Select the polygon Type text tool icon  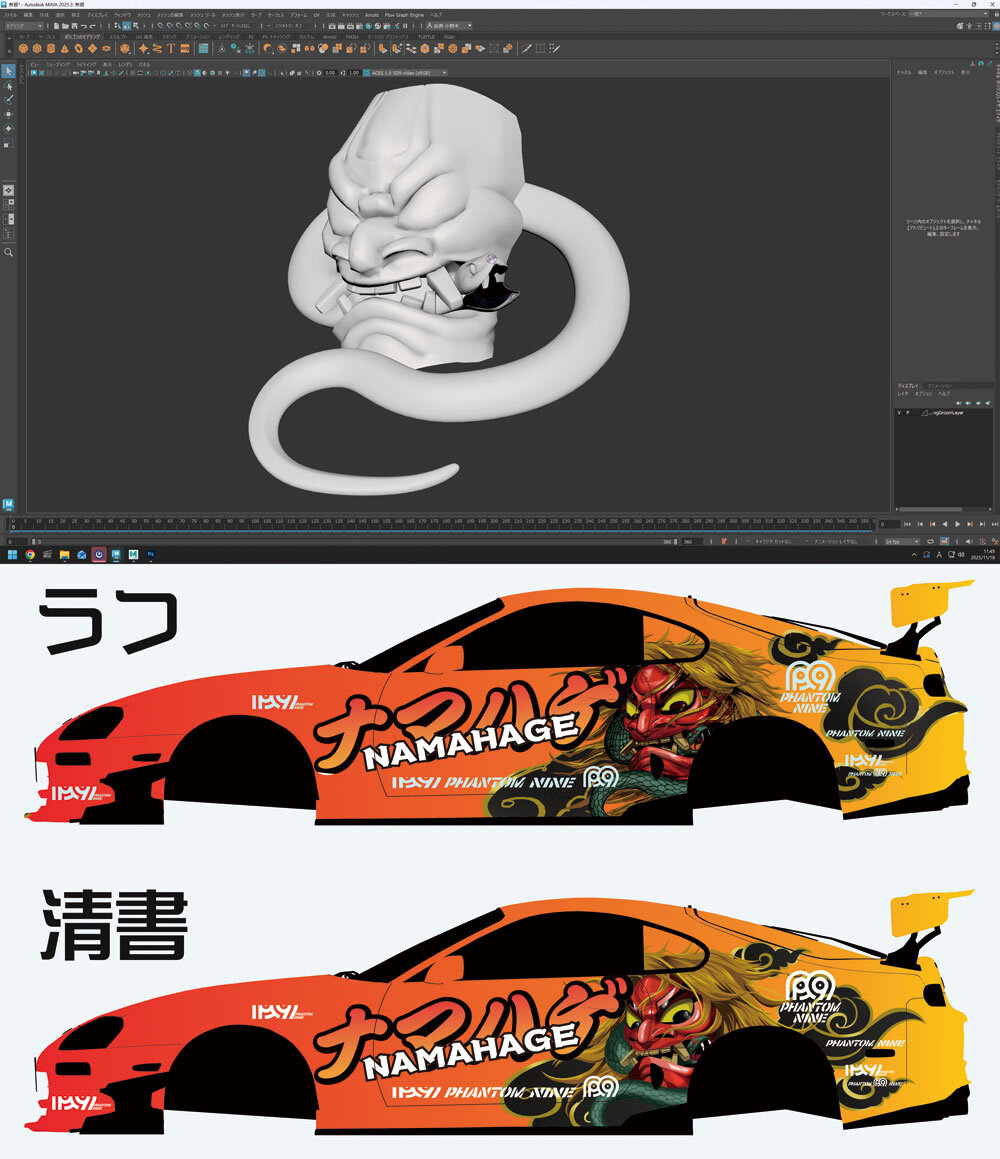(x=171, y=48)
